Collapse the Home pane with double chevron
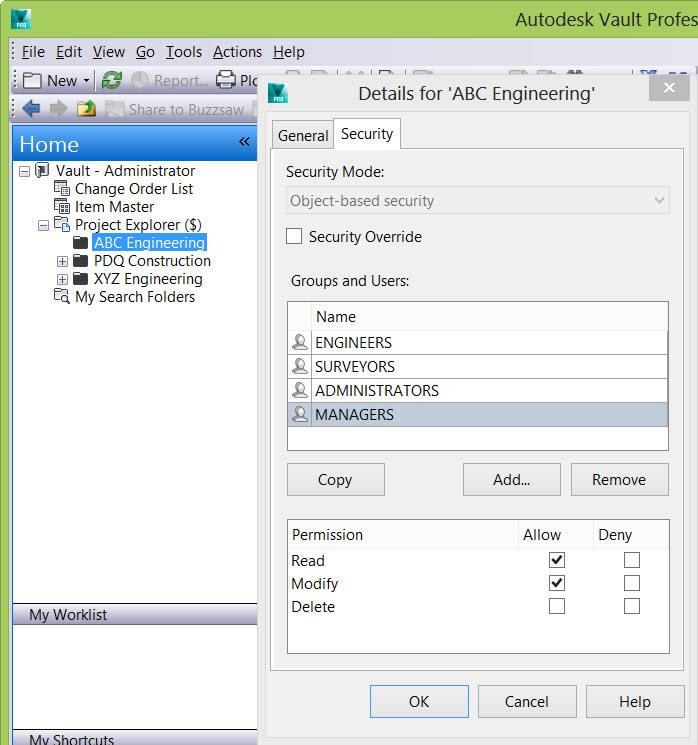Screen dimensions: 698x745 (x=244, y=142)
